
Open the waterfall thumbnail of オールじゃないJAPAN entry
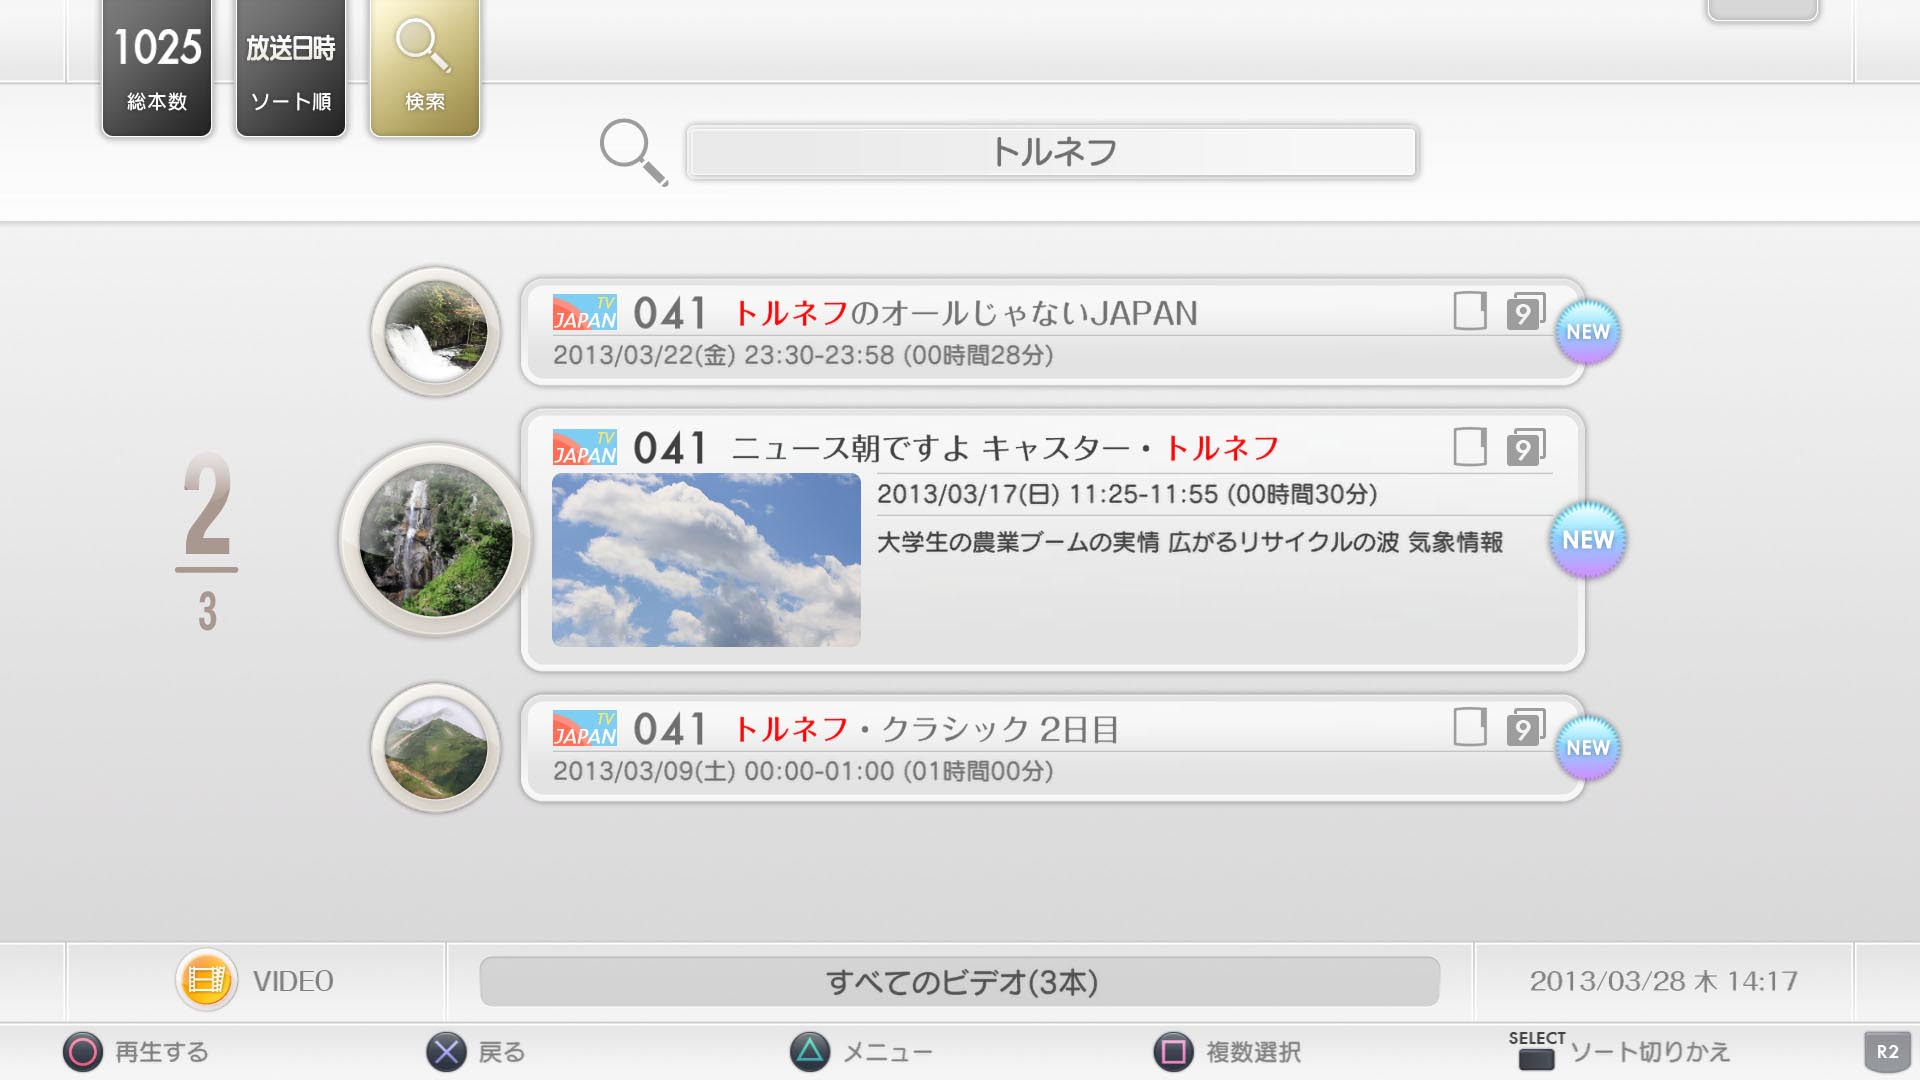coord(436,331)
